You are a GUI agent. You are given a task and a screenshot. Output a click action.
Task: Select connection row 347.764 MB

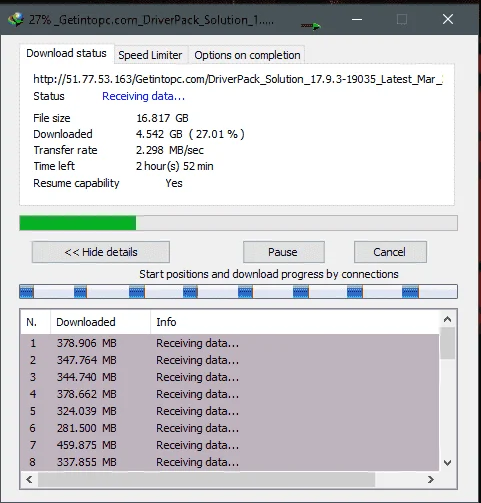(x=230, y=360)
